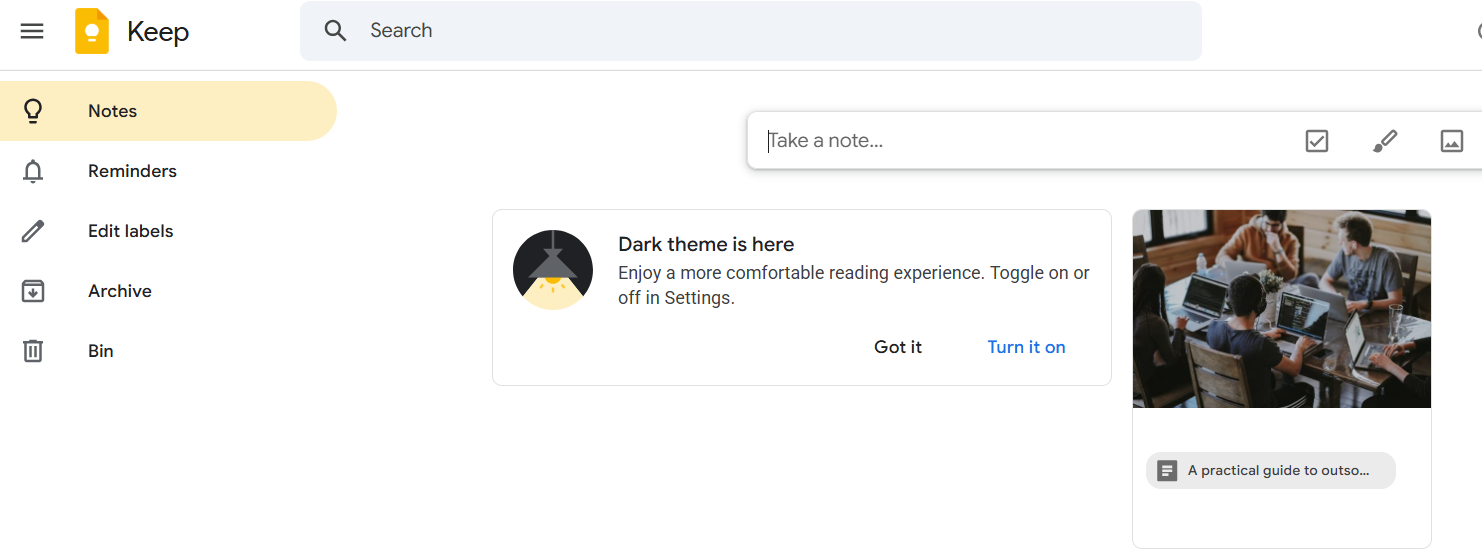Start a new drawing note with brush icon
The height and width of the screenshot is (557, 1482).
(1385, 141)
